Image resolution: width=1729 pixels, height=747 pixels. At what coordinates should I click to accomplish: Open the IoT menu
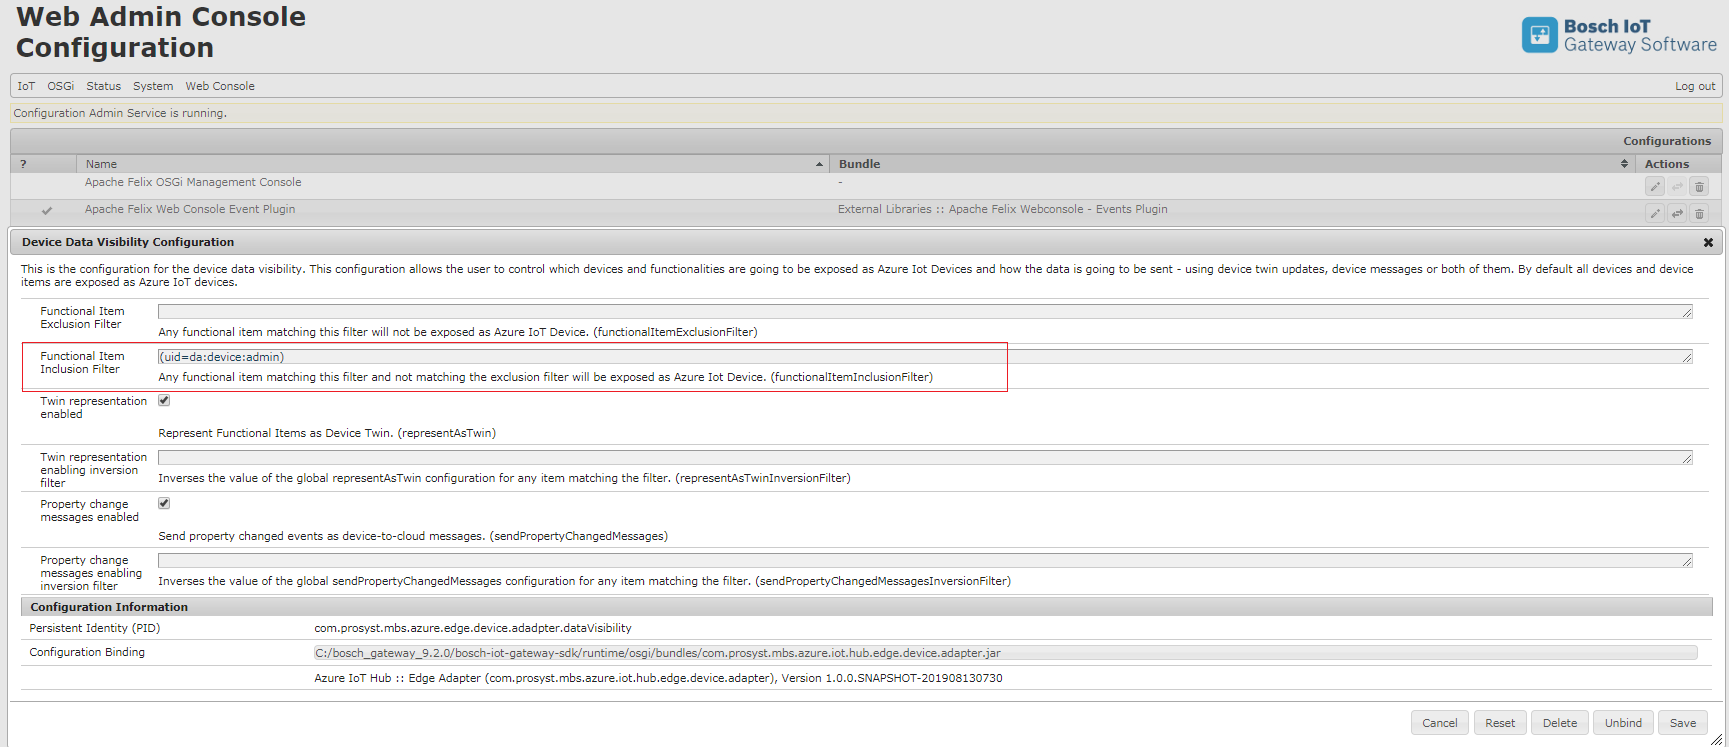tap(26, 86)
